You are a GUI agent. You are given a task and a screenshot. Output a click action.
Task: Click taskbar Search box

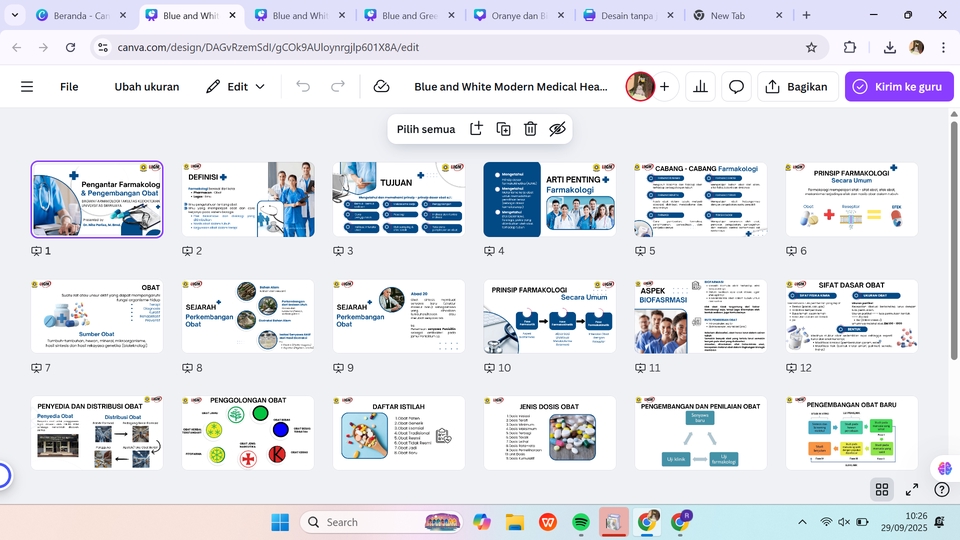[x=381, y=522]
